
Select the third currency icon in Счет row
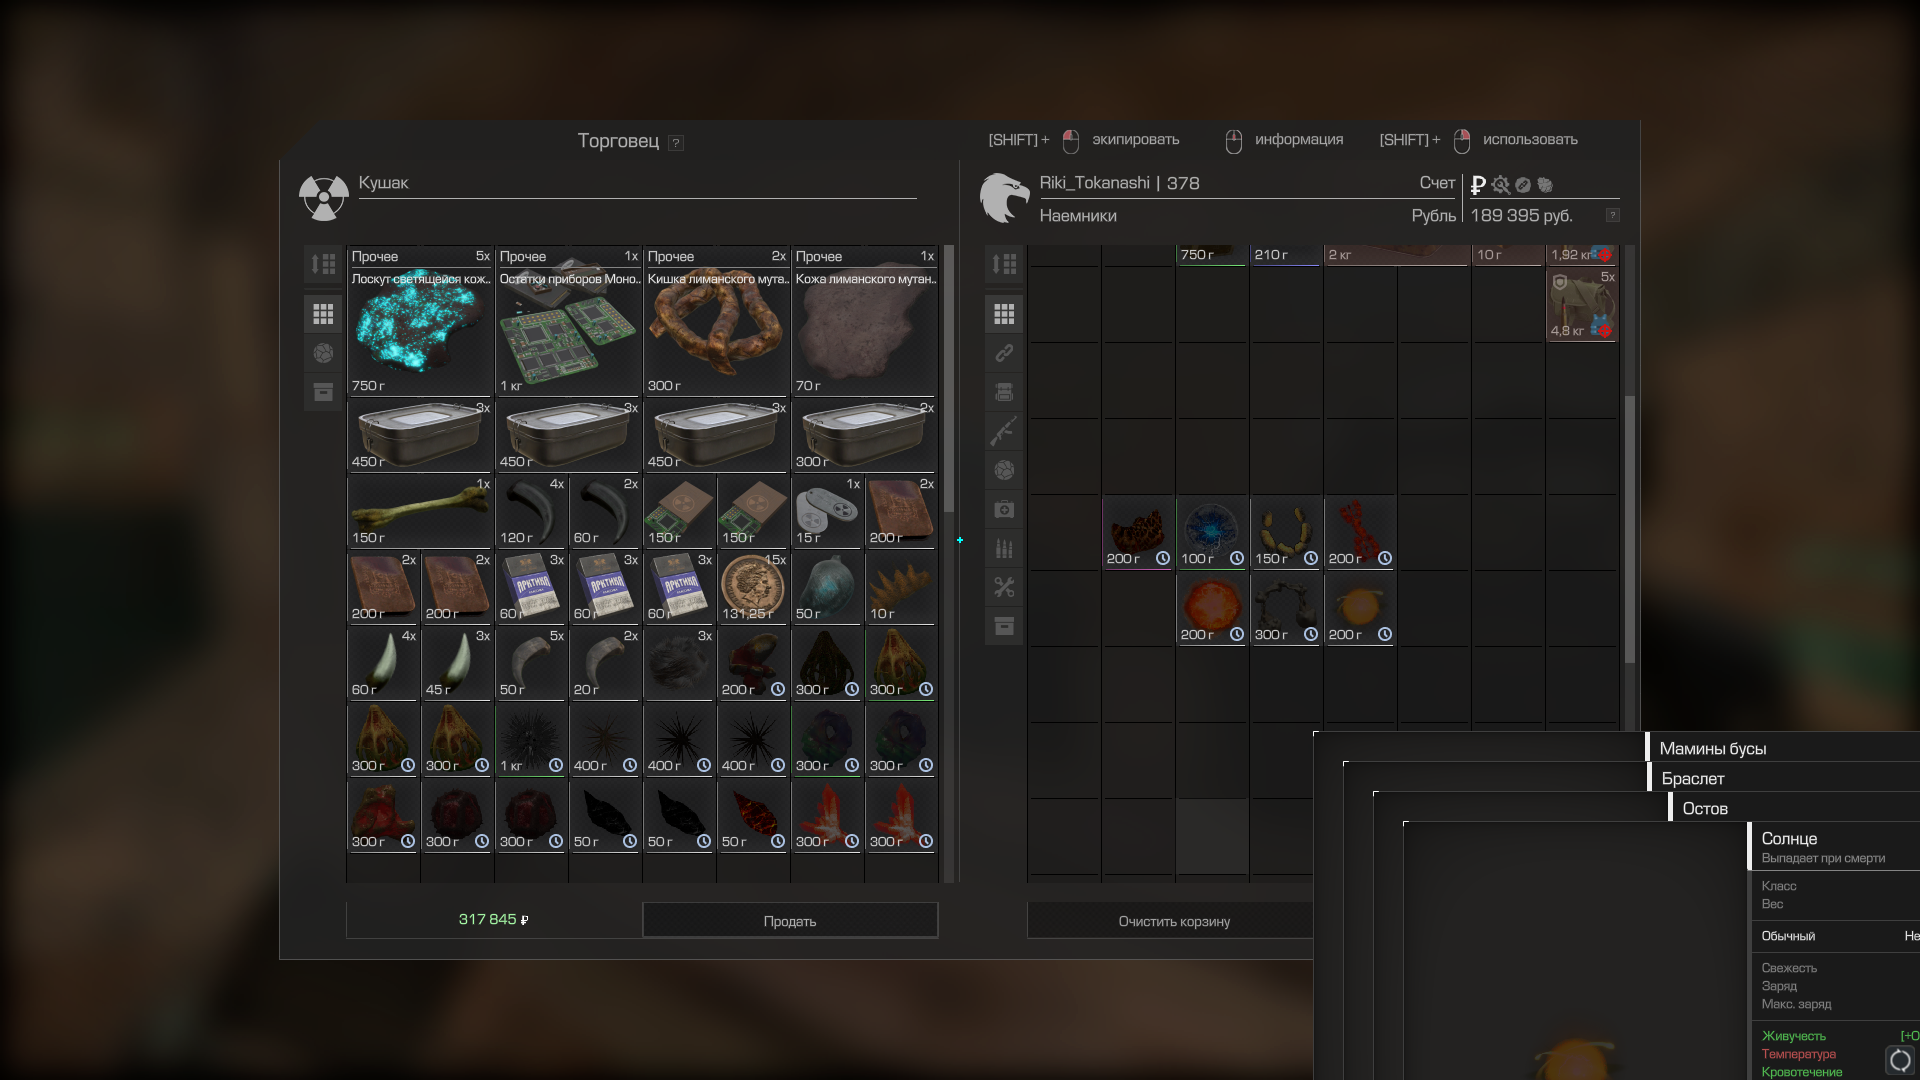[x=1523, y=185]
